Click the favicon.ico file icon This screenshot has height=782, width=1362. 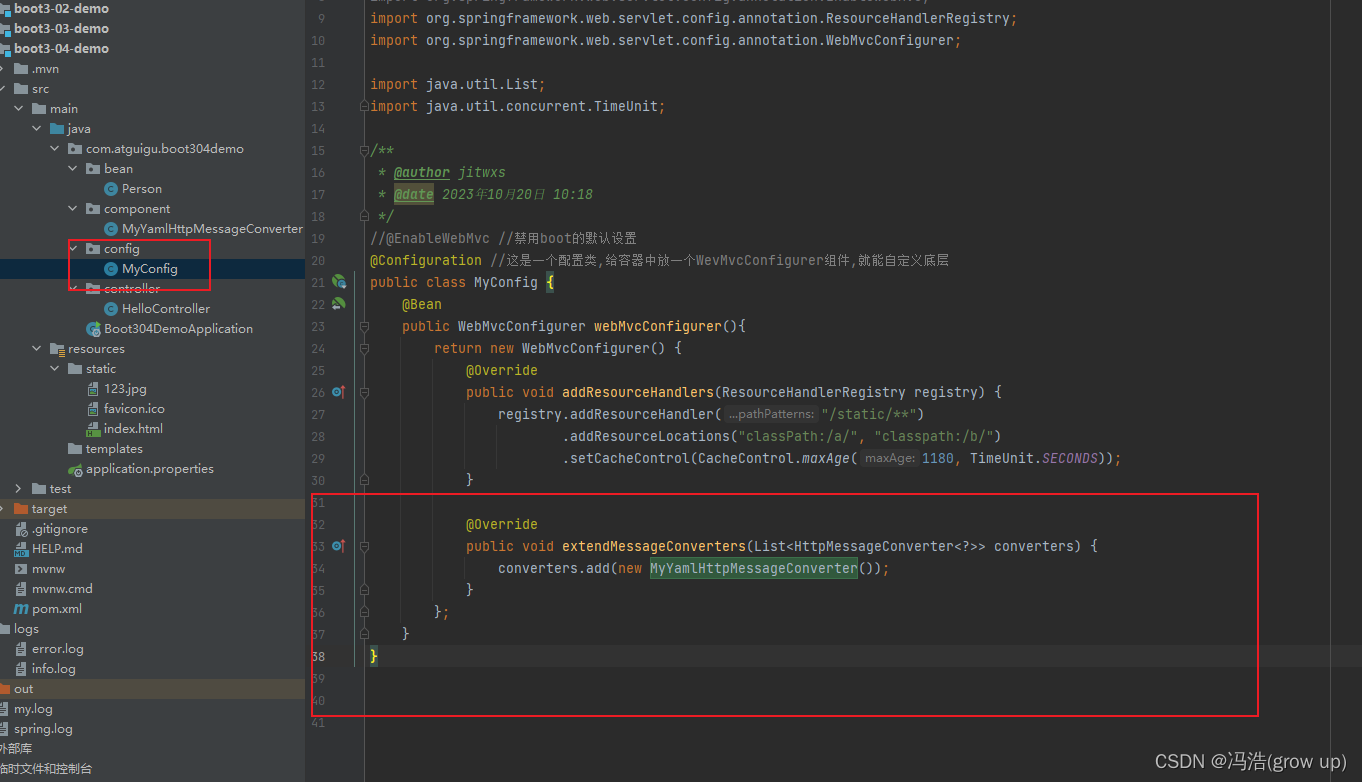tap(93, 409)
